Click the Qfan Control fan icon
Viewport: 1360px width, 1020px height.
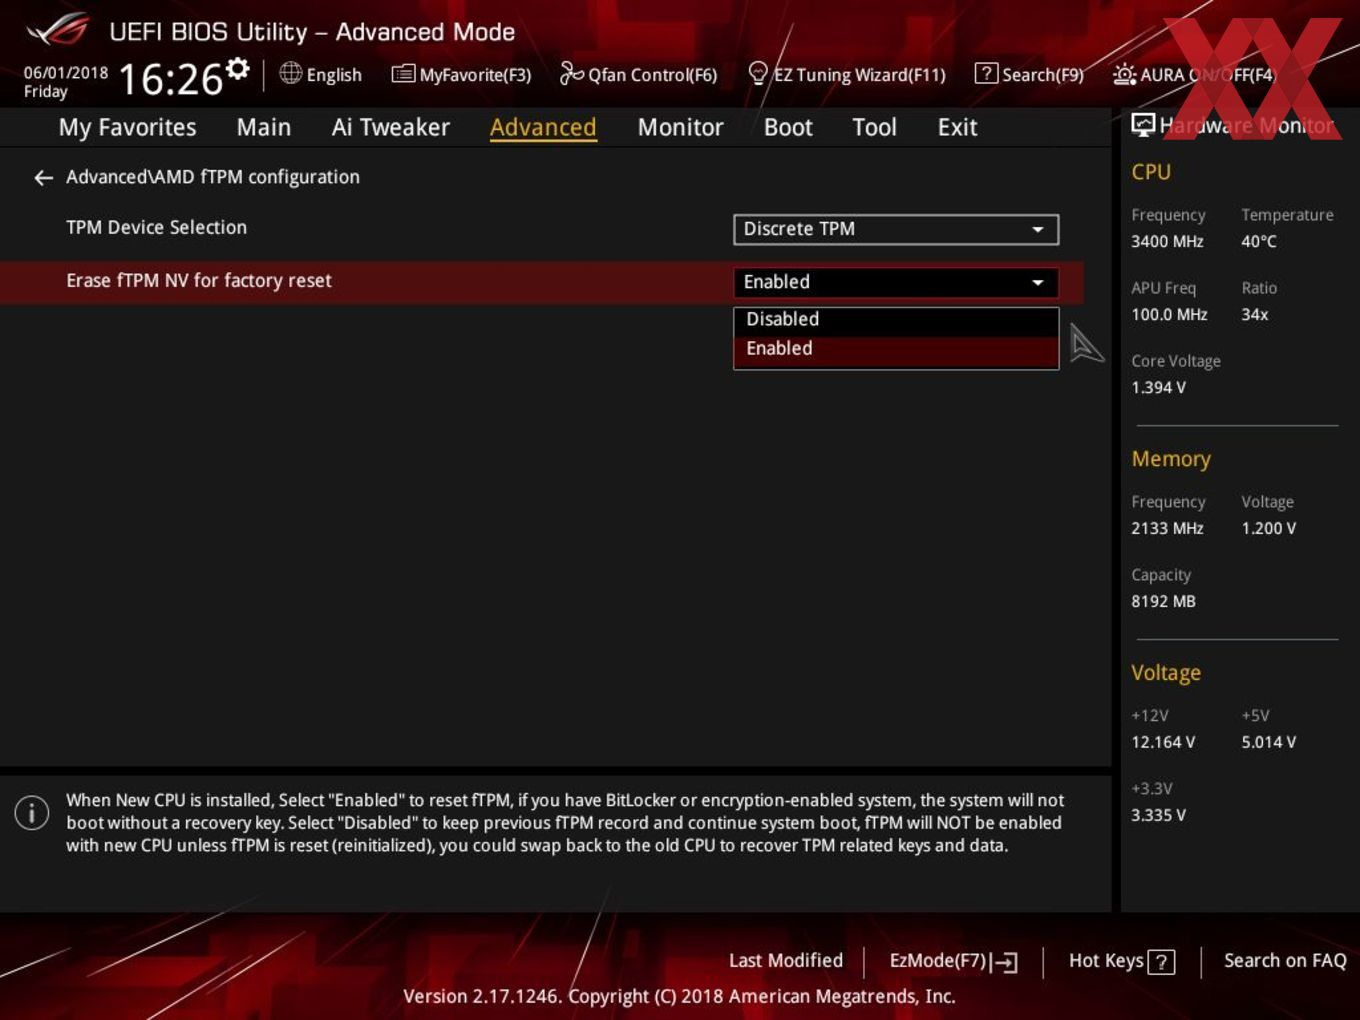click(571, 73)
